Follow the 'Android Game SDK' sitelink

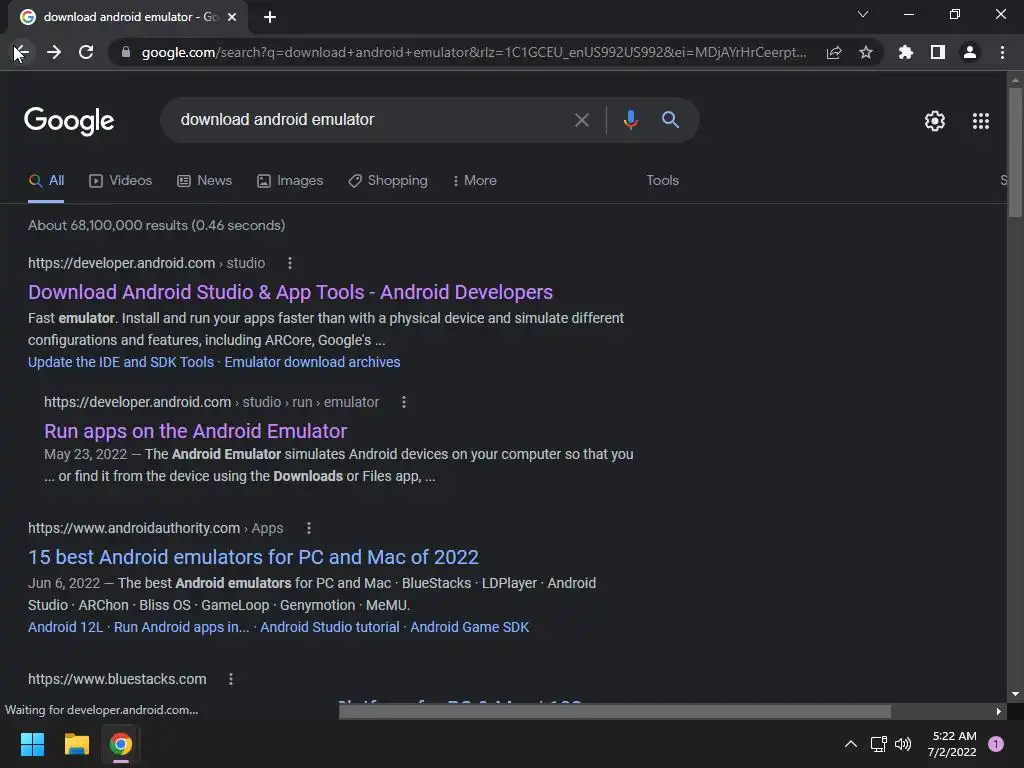470,627
